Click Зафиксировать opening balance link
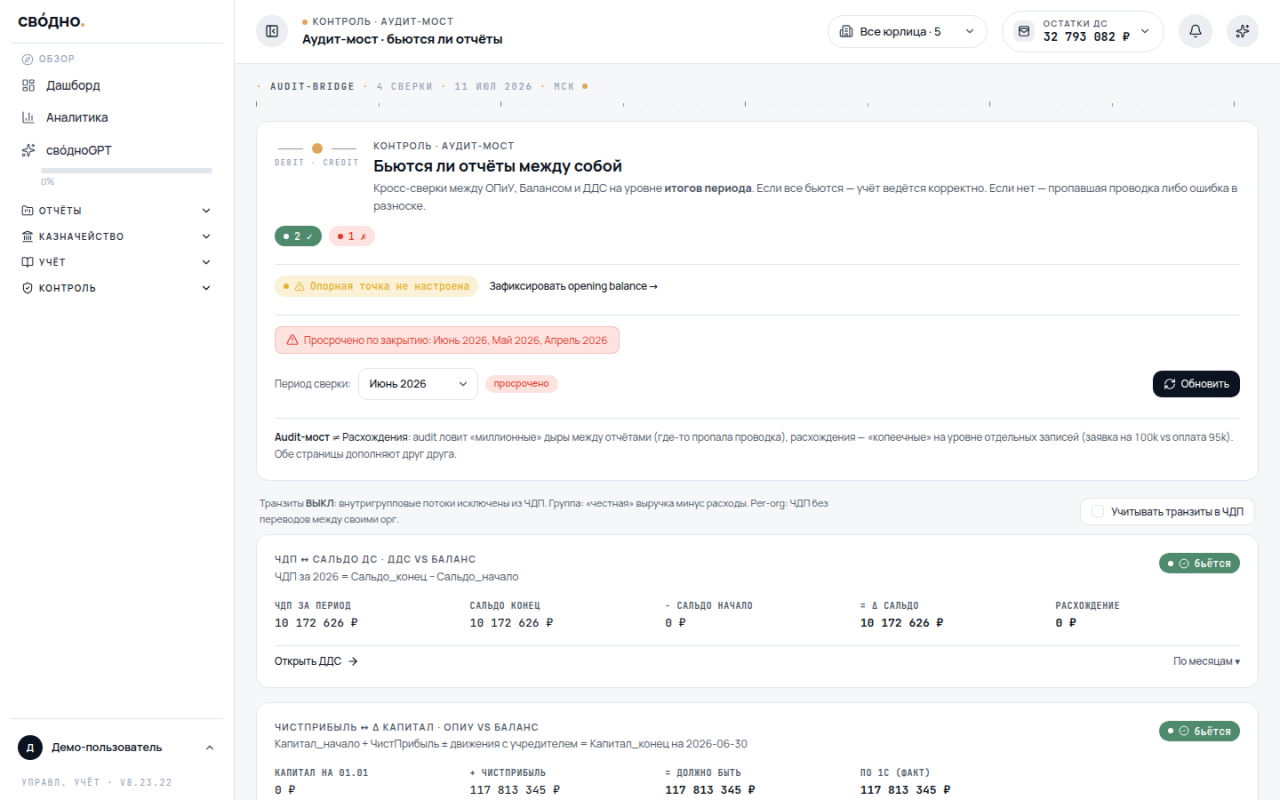The height and width of the screenshot is (800, 1280). click(x=573, y=286)
